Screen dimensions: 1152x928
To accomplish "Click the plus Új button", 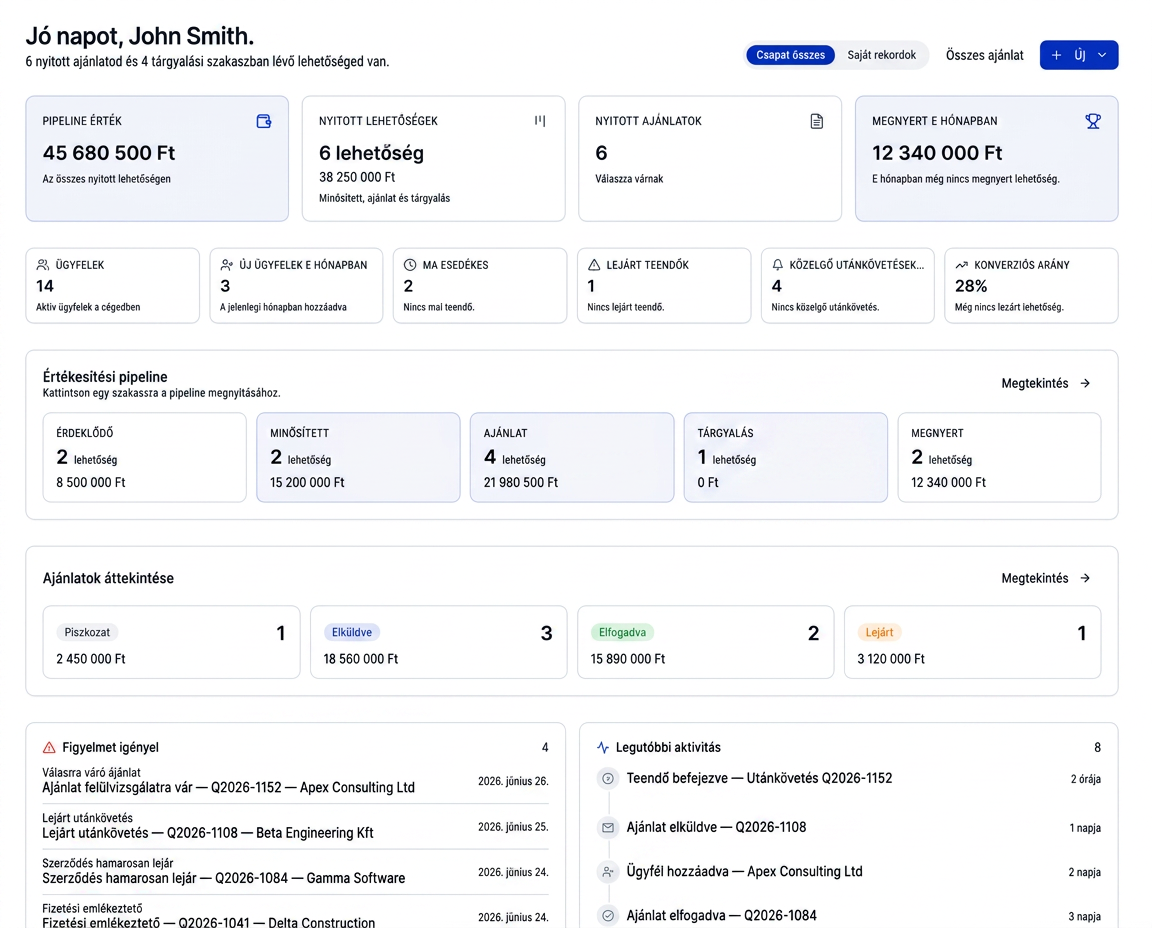I will click(1068, 55).
